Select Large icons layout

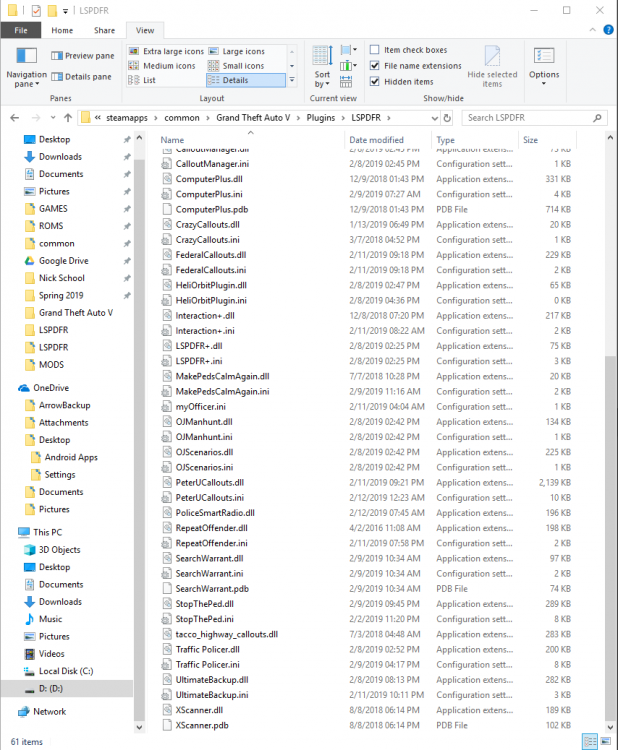[237, 51]
